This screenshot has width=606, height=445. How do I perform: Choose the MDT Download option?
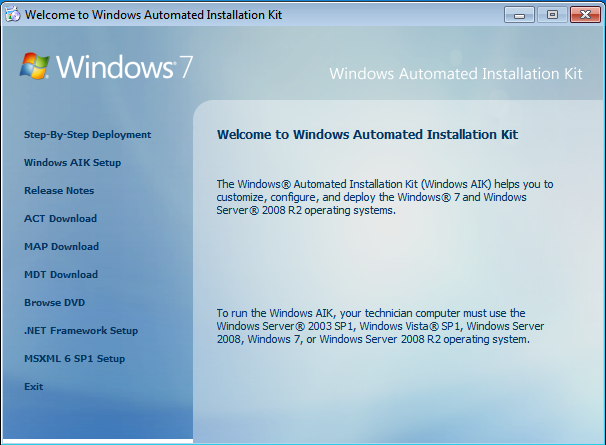[x=61, y=275]
